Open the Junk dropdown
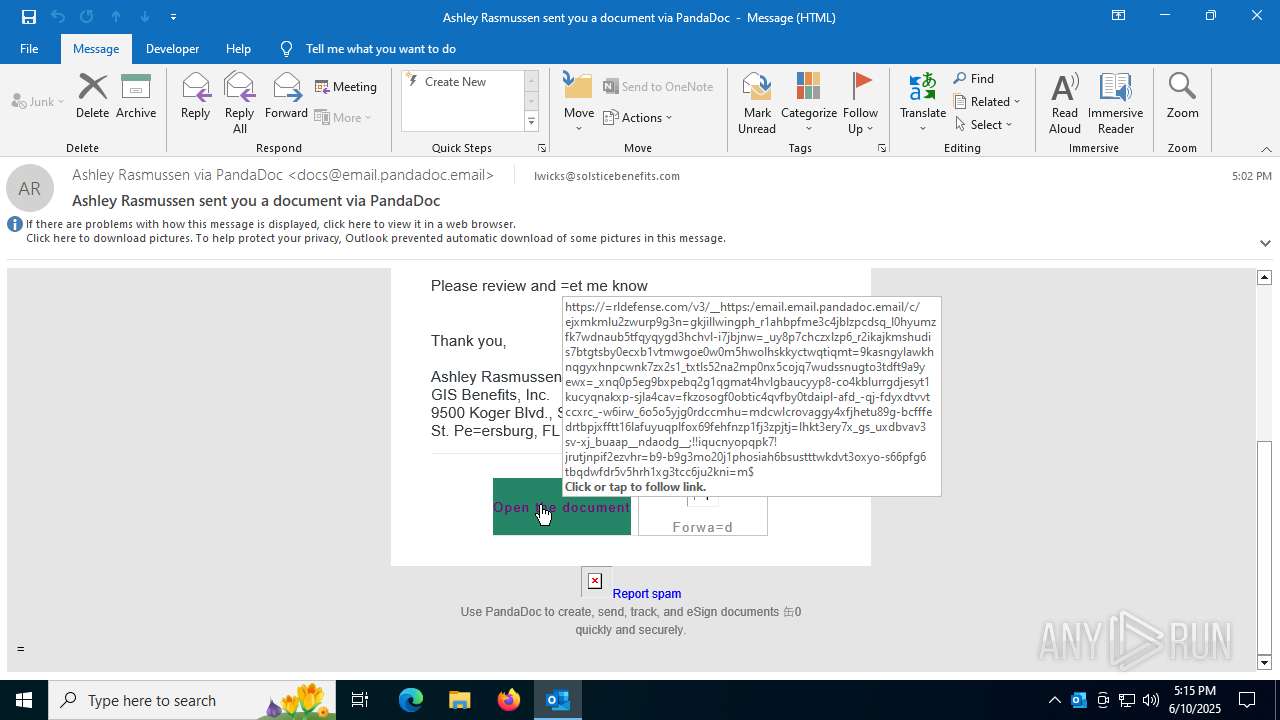The image size is (1280, 720). point(38,101)
